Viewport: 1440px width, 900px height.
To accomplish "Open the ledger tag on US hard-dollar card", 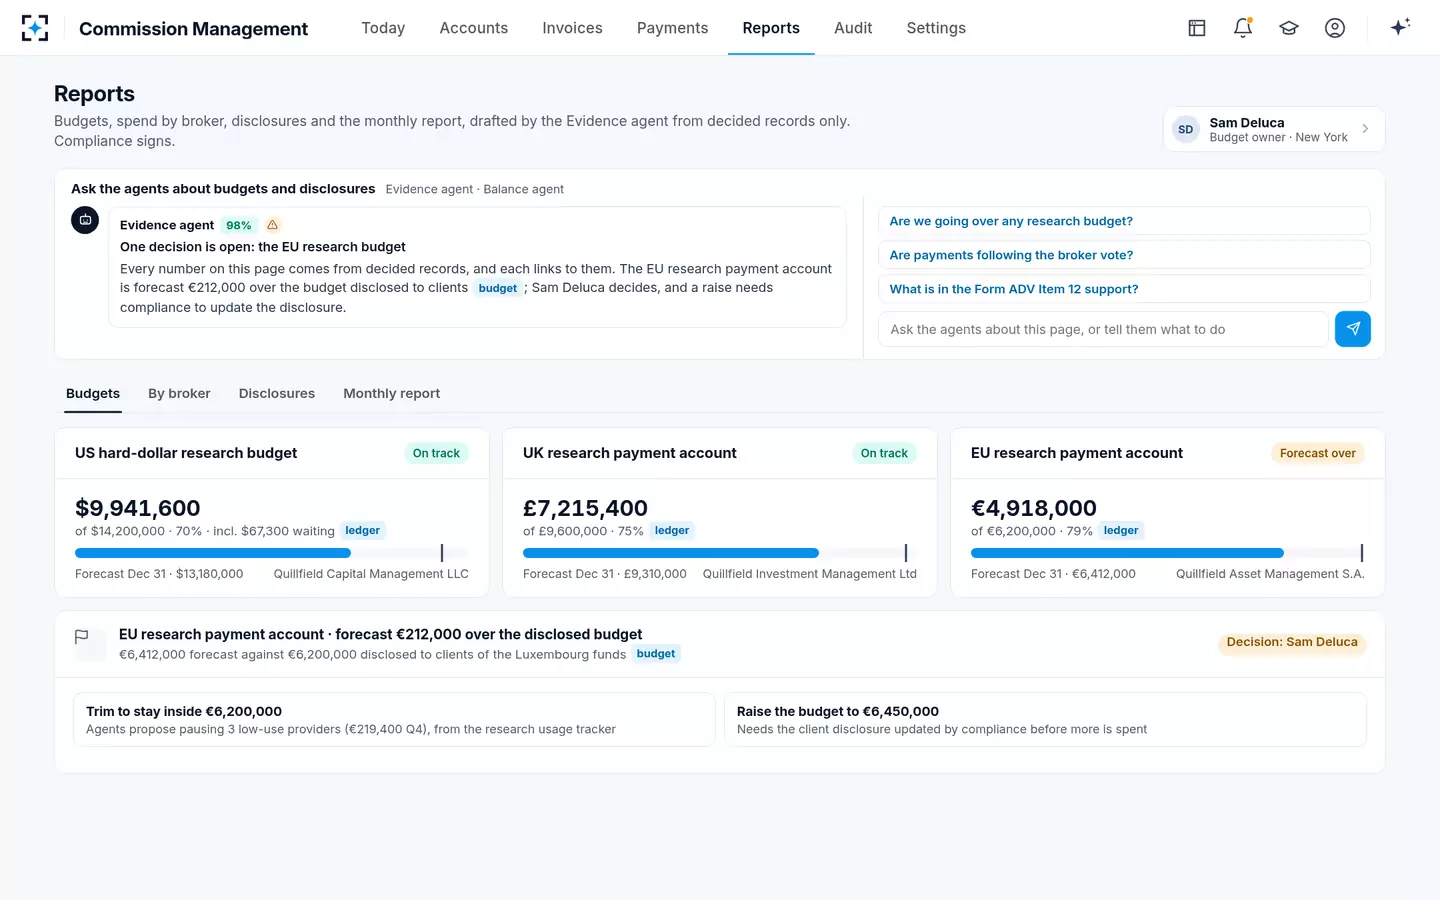I will pyautogui.click(x=363, y=531).
